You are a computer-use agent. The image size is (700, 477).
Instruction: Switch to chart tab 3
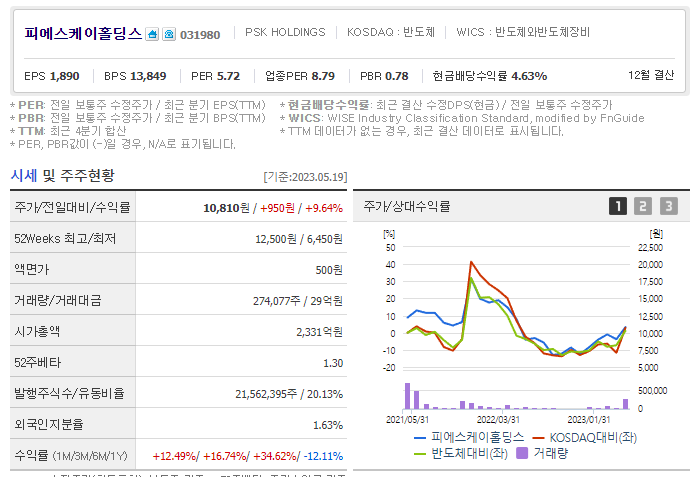coord(669,206)
